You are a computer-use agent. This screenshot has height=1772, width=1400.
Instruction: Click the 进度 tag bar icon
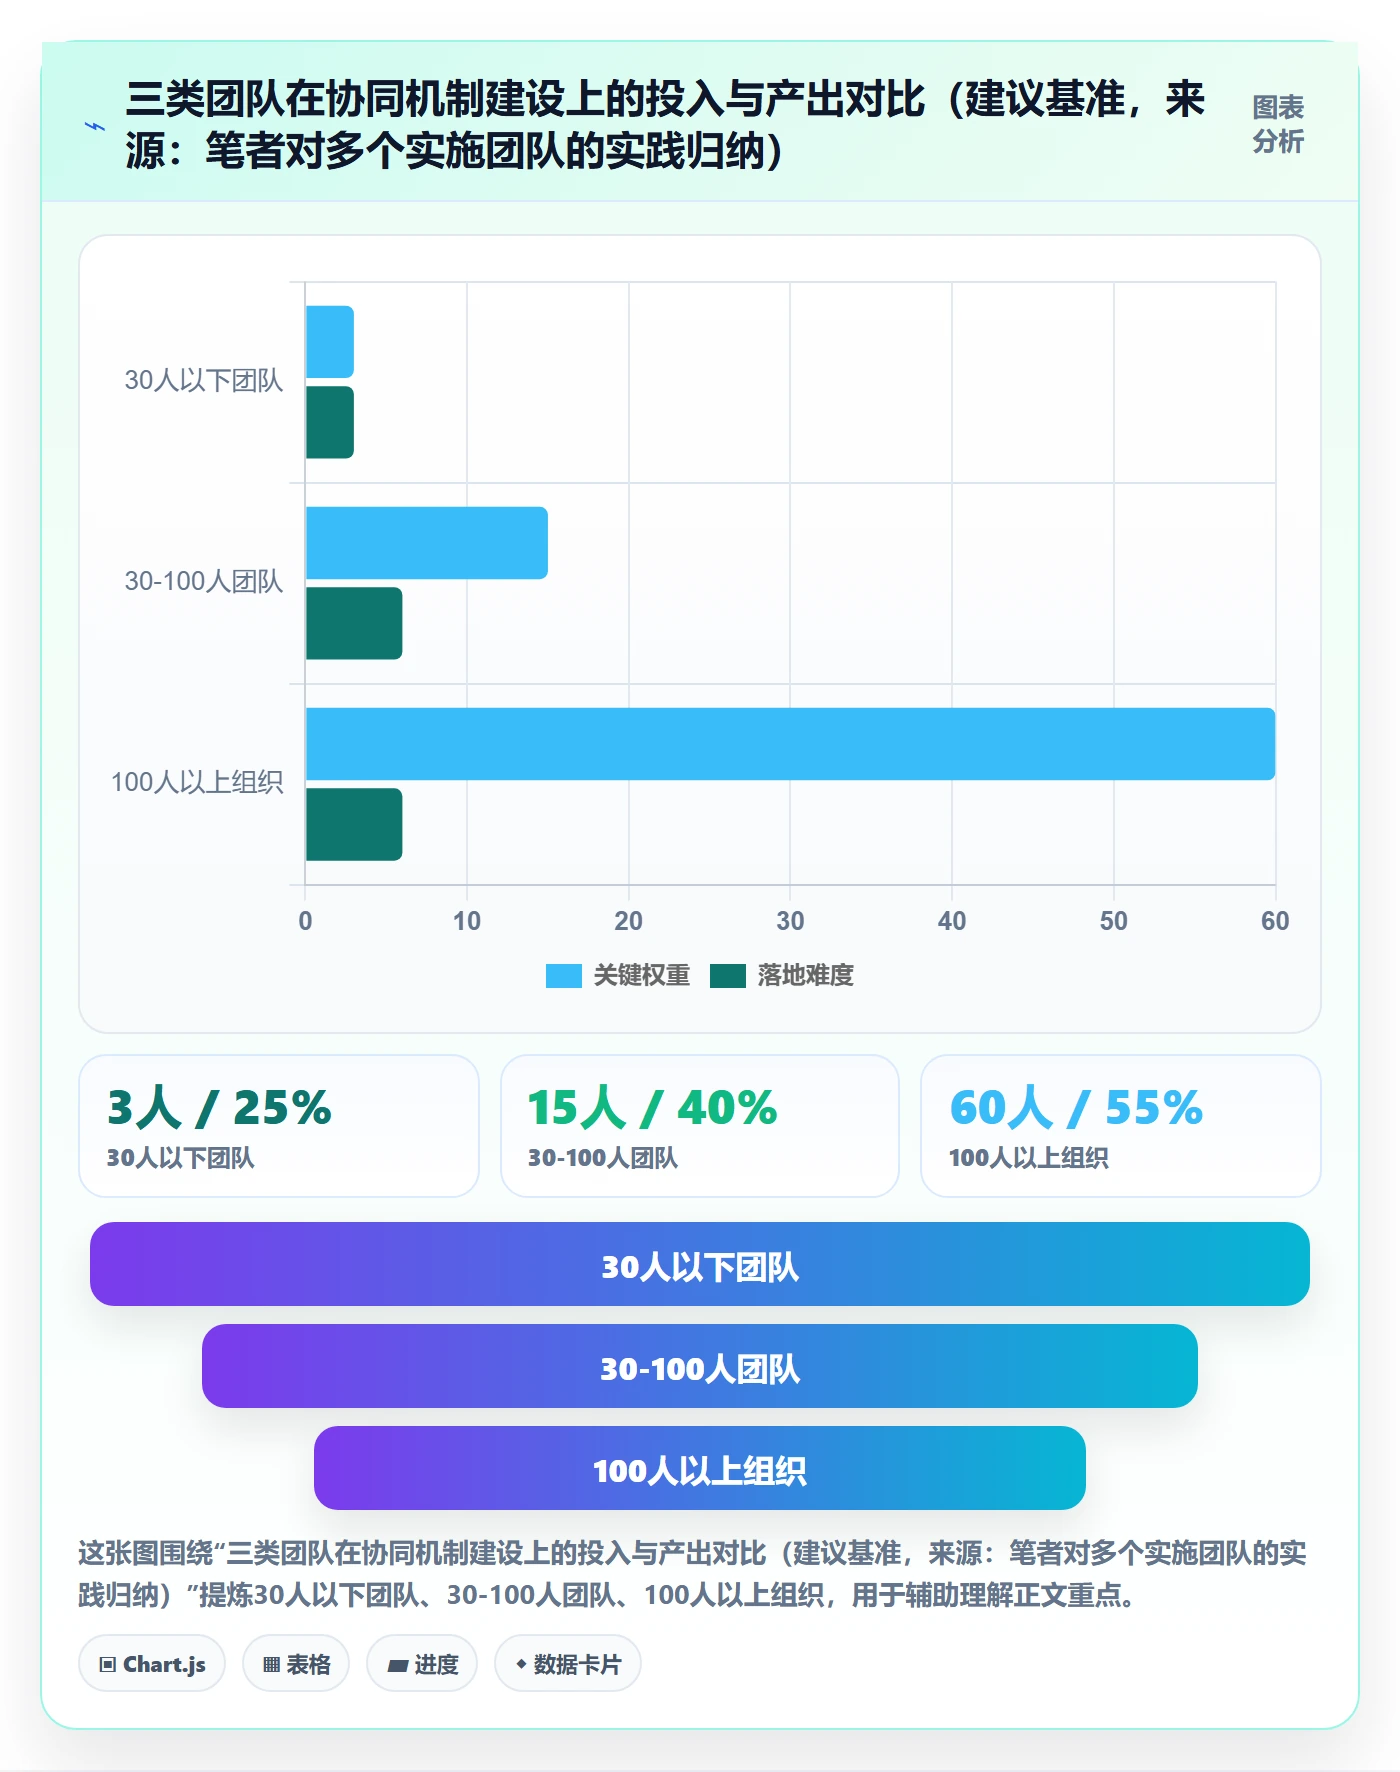click(397, 1665)
